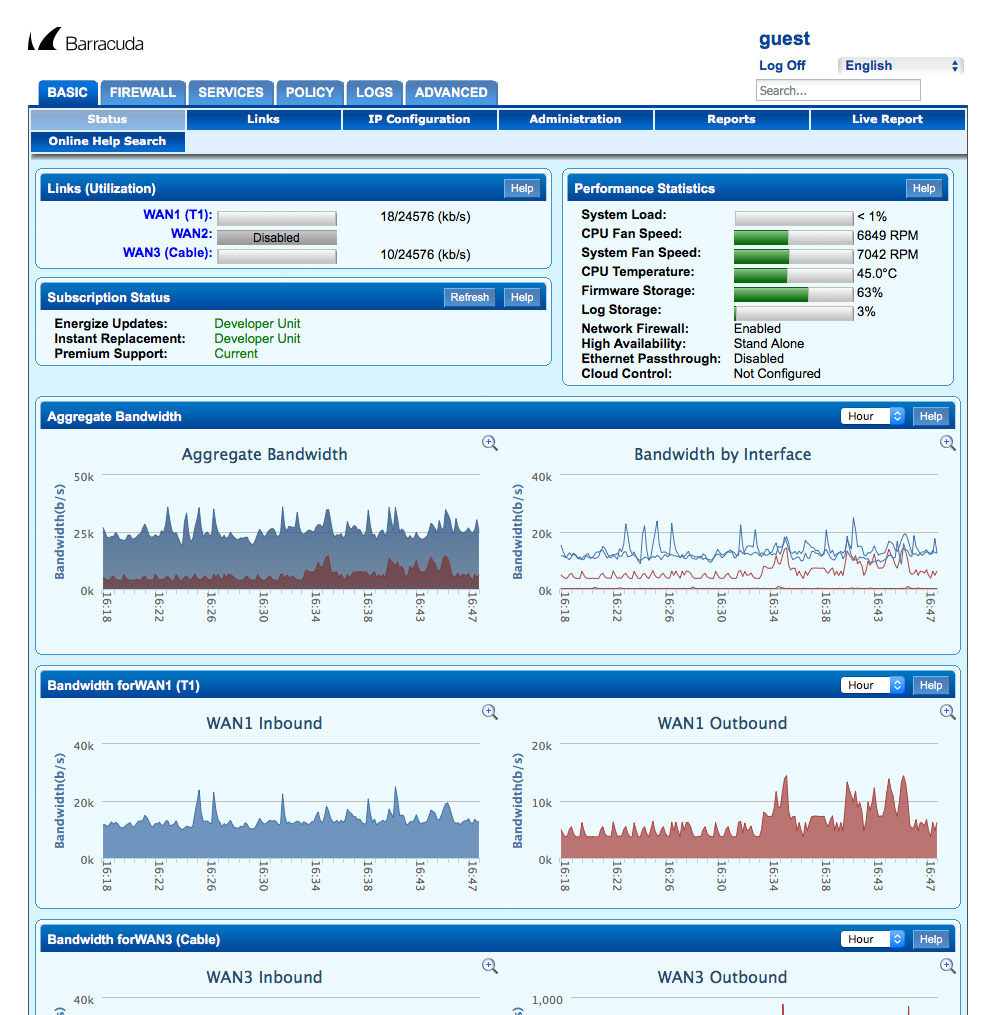Click the Log Off link

point(782,65)
